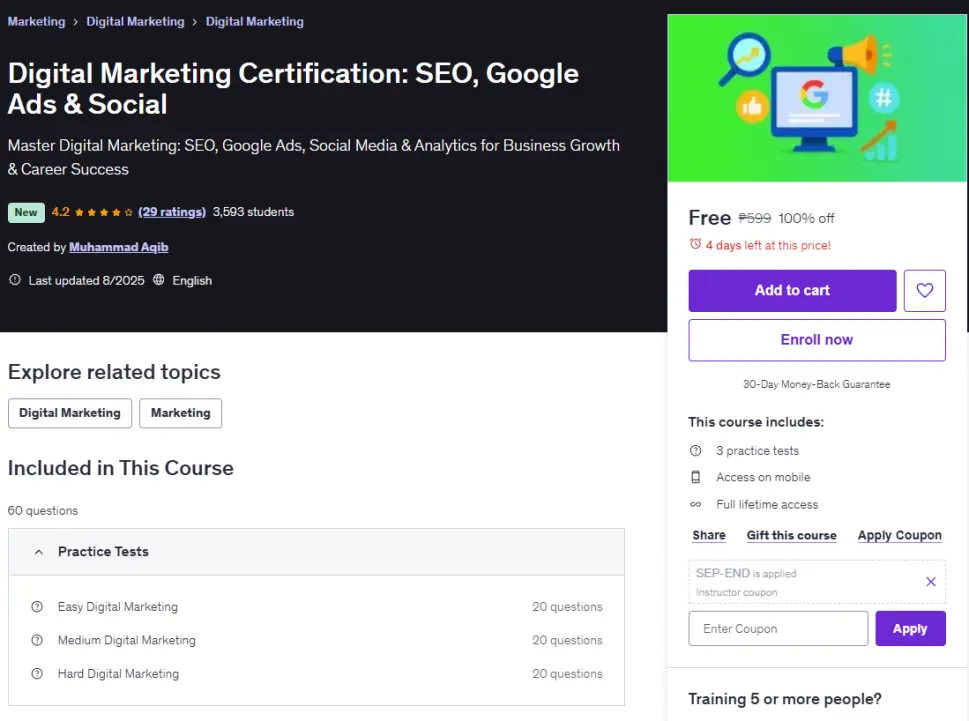This screenshot has width=969, height=721.
Task: Click the purple Apply button
Action: tap(910, 628)
